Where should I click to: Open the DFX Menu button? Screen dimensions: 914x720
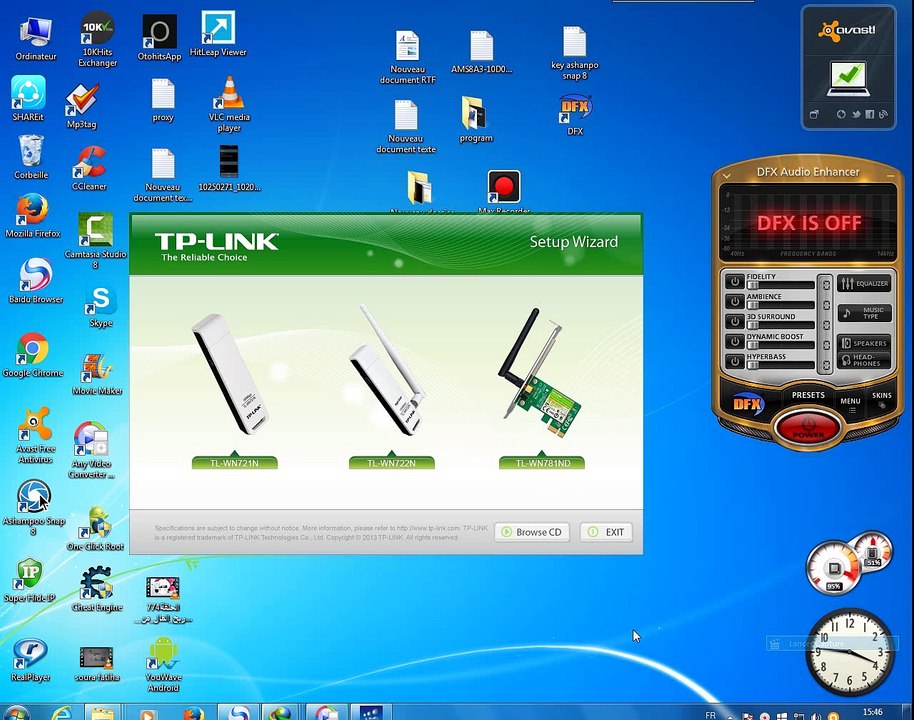[x=850, y=402]
